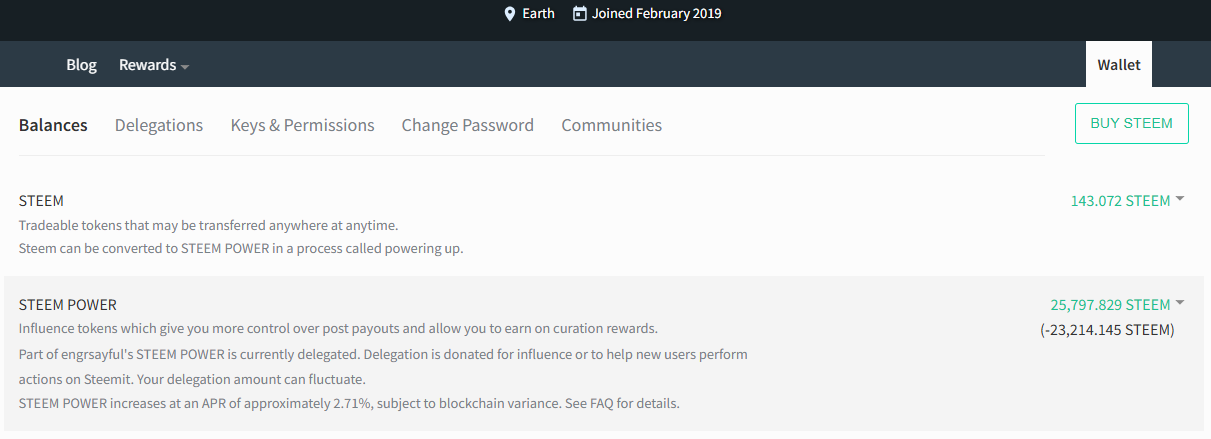The image size is (1211, 439).
Task: Open the Keys & Permissions tab
Action: [x=302, y=125]
